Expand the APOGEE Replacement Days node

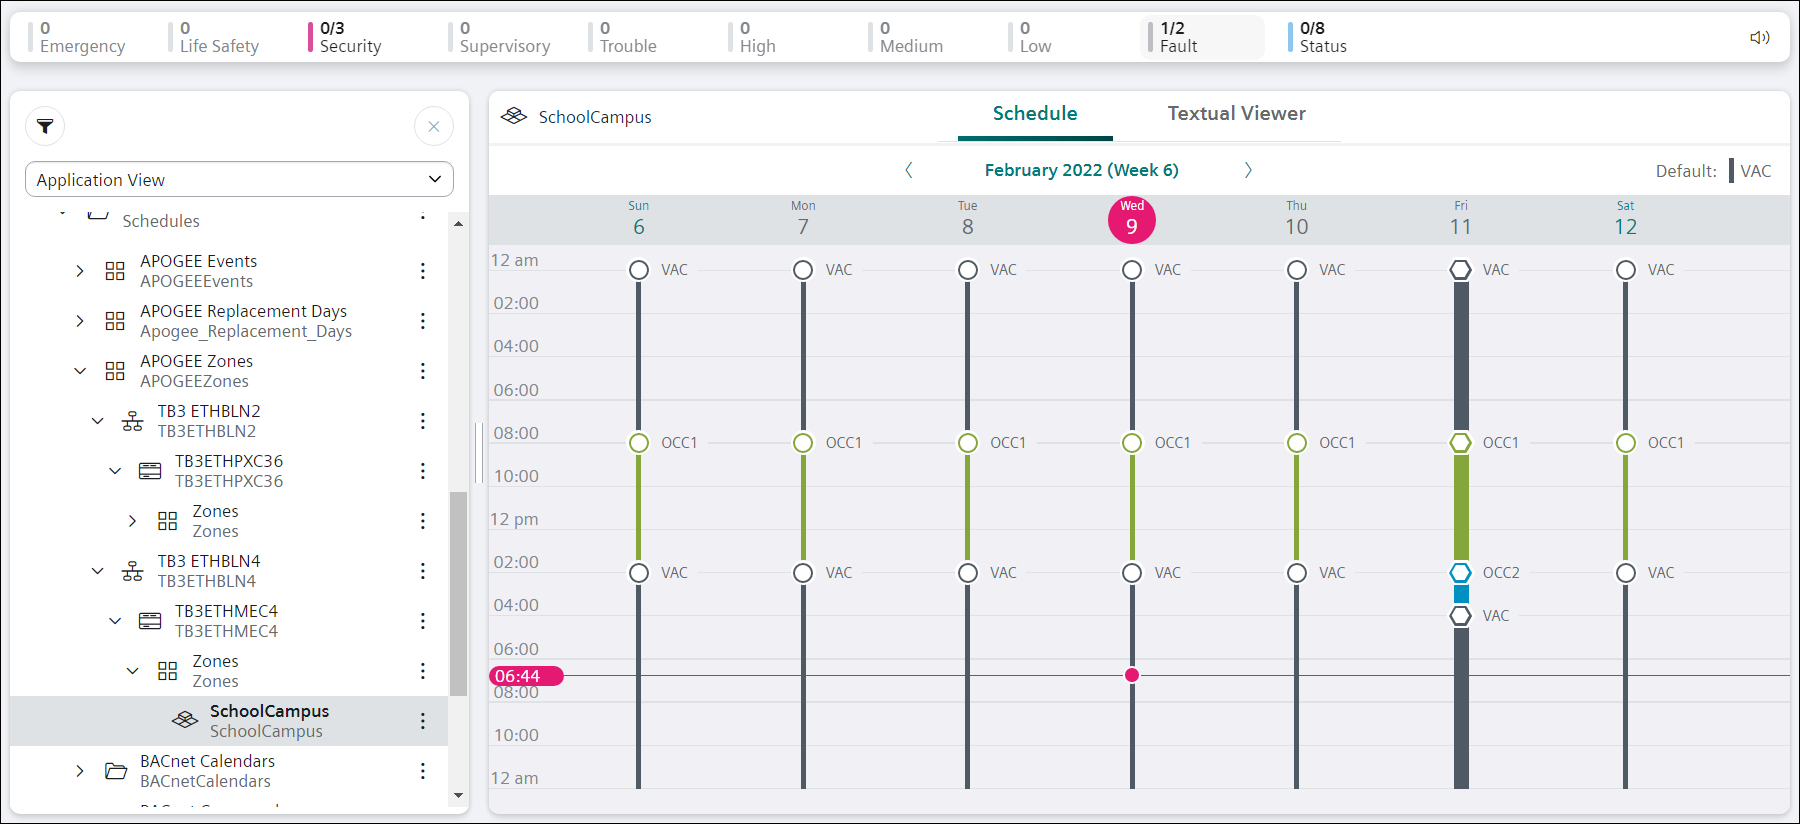80,321
